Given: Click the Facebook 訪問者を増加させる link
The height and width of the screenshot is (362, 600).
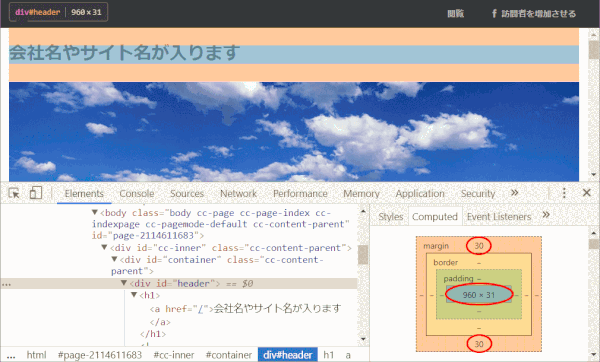Looking at the screenshot, I should (x=534, y=14).
